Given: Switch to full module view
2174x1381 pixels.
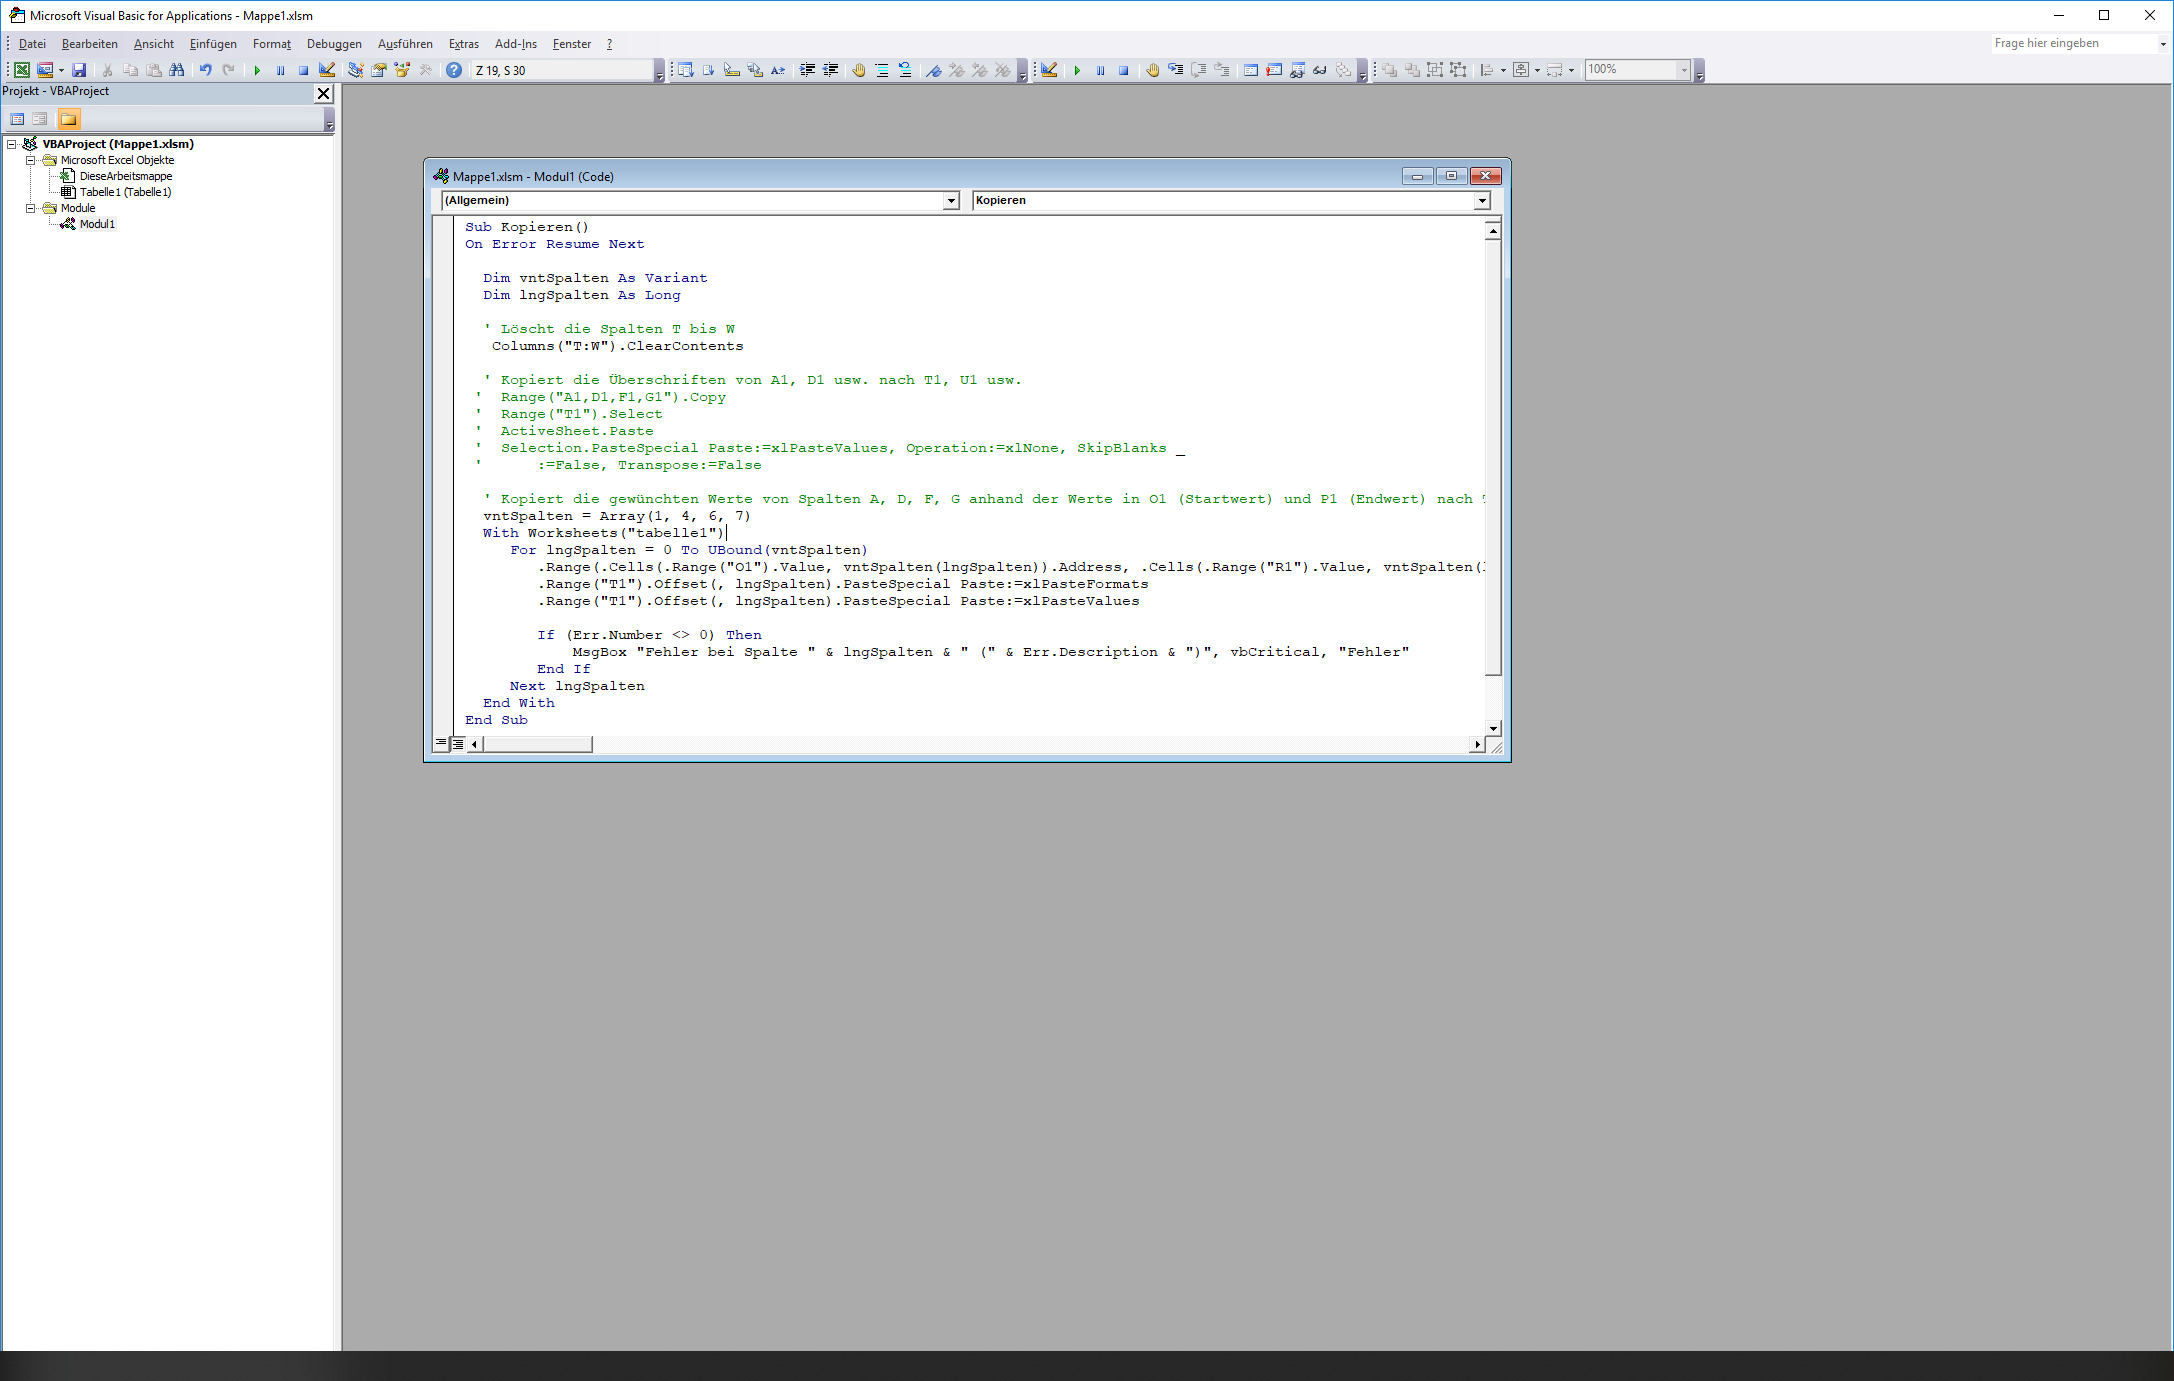Looking at the screenshot, I should tap(458, 743).
